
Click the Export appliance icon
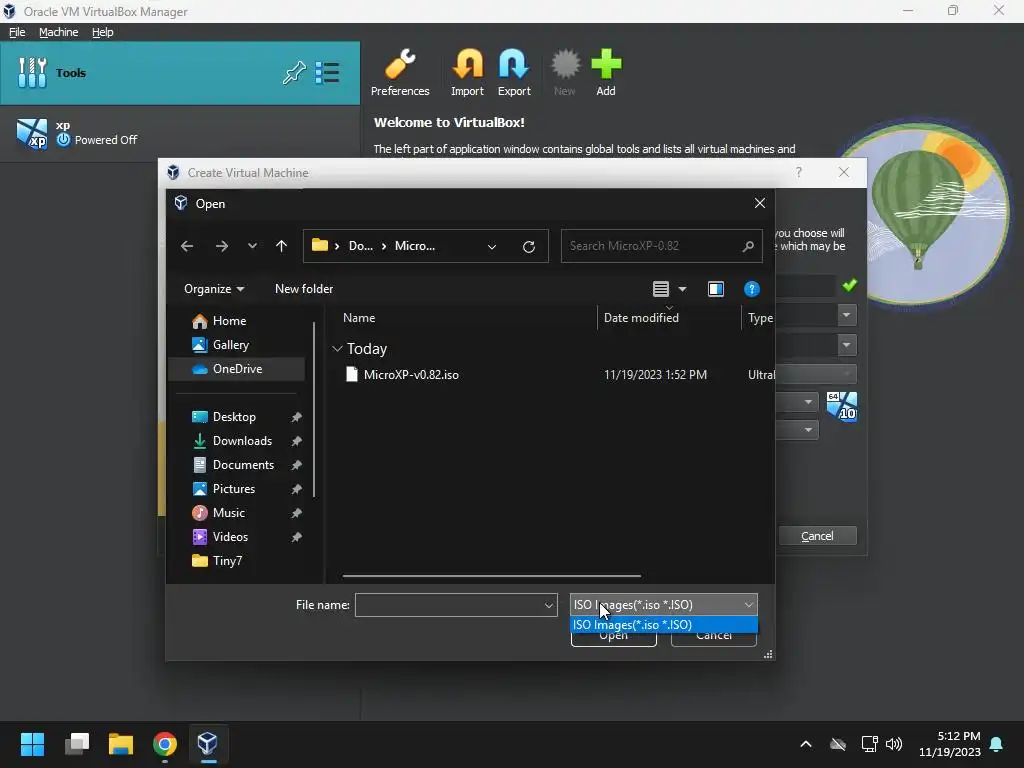pos(514,72)
